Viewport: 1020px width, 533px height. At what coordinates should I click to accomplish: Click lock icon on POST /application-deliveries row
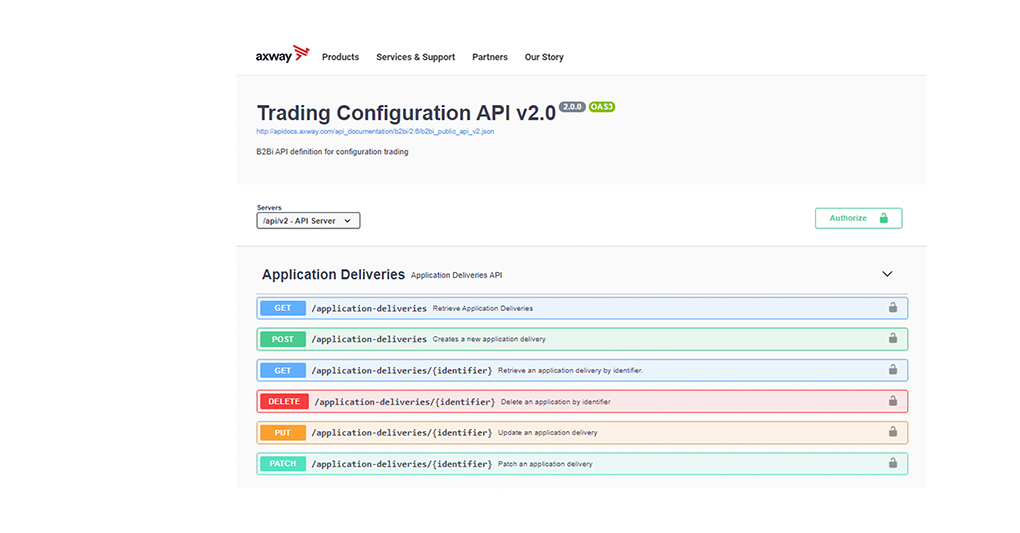click(892, 339)
